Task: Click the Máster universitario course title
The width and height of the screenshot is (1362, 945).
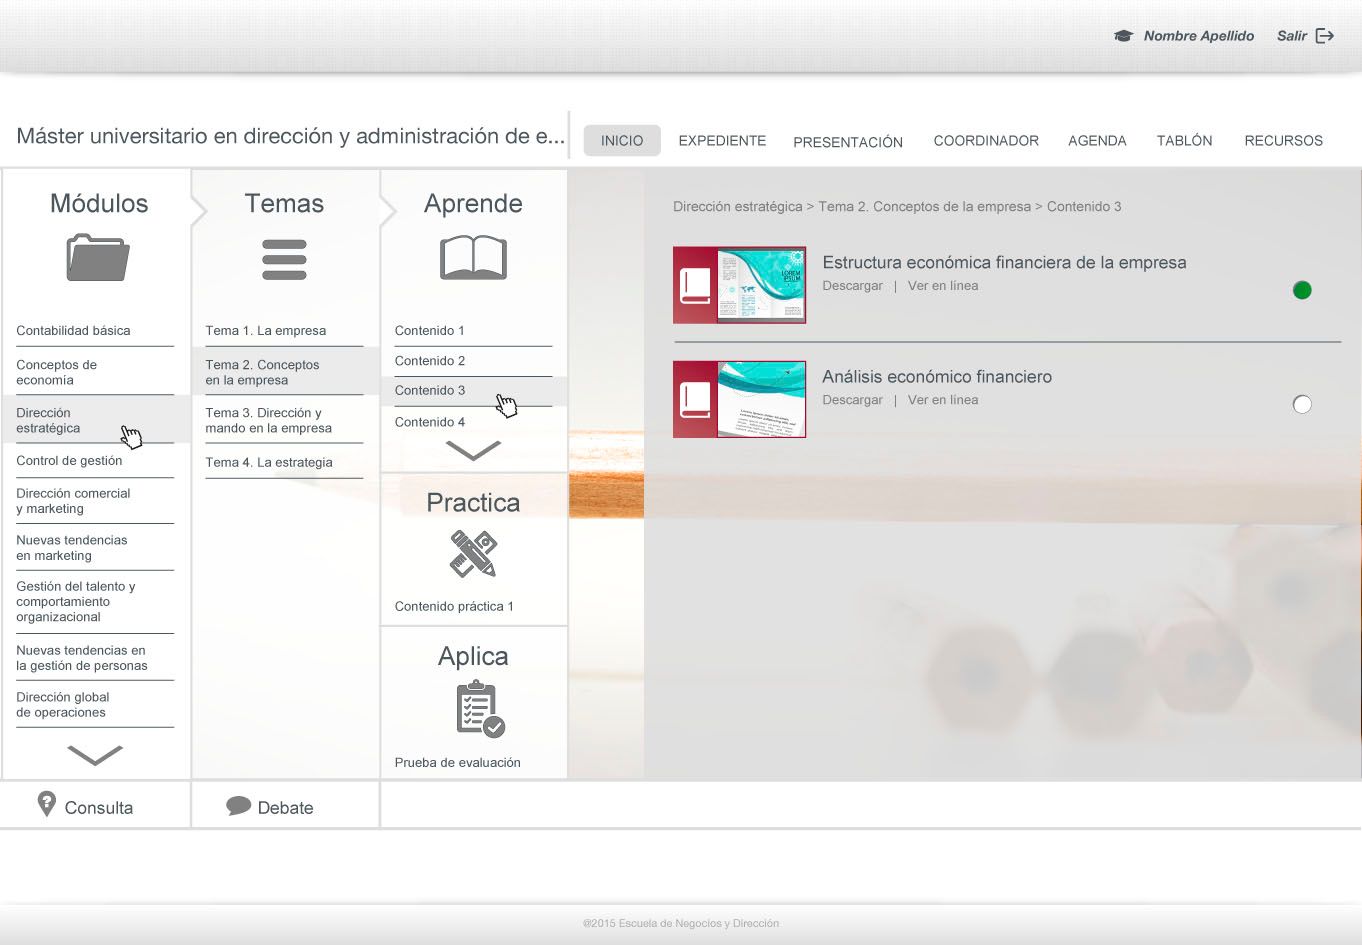Action: (x=290, y=136)
